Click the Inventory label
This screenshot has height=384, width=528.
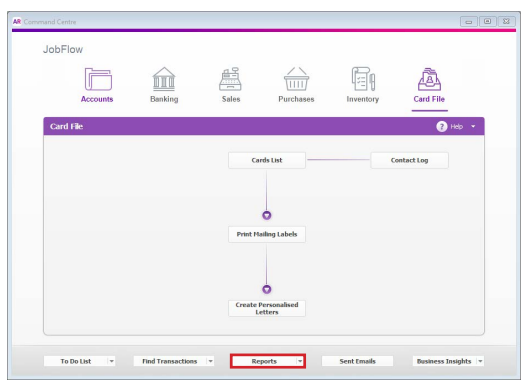363,99
